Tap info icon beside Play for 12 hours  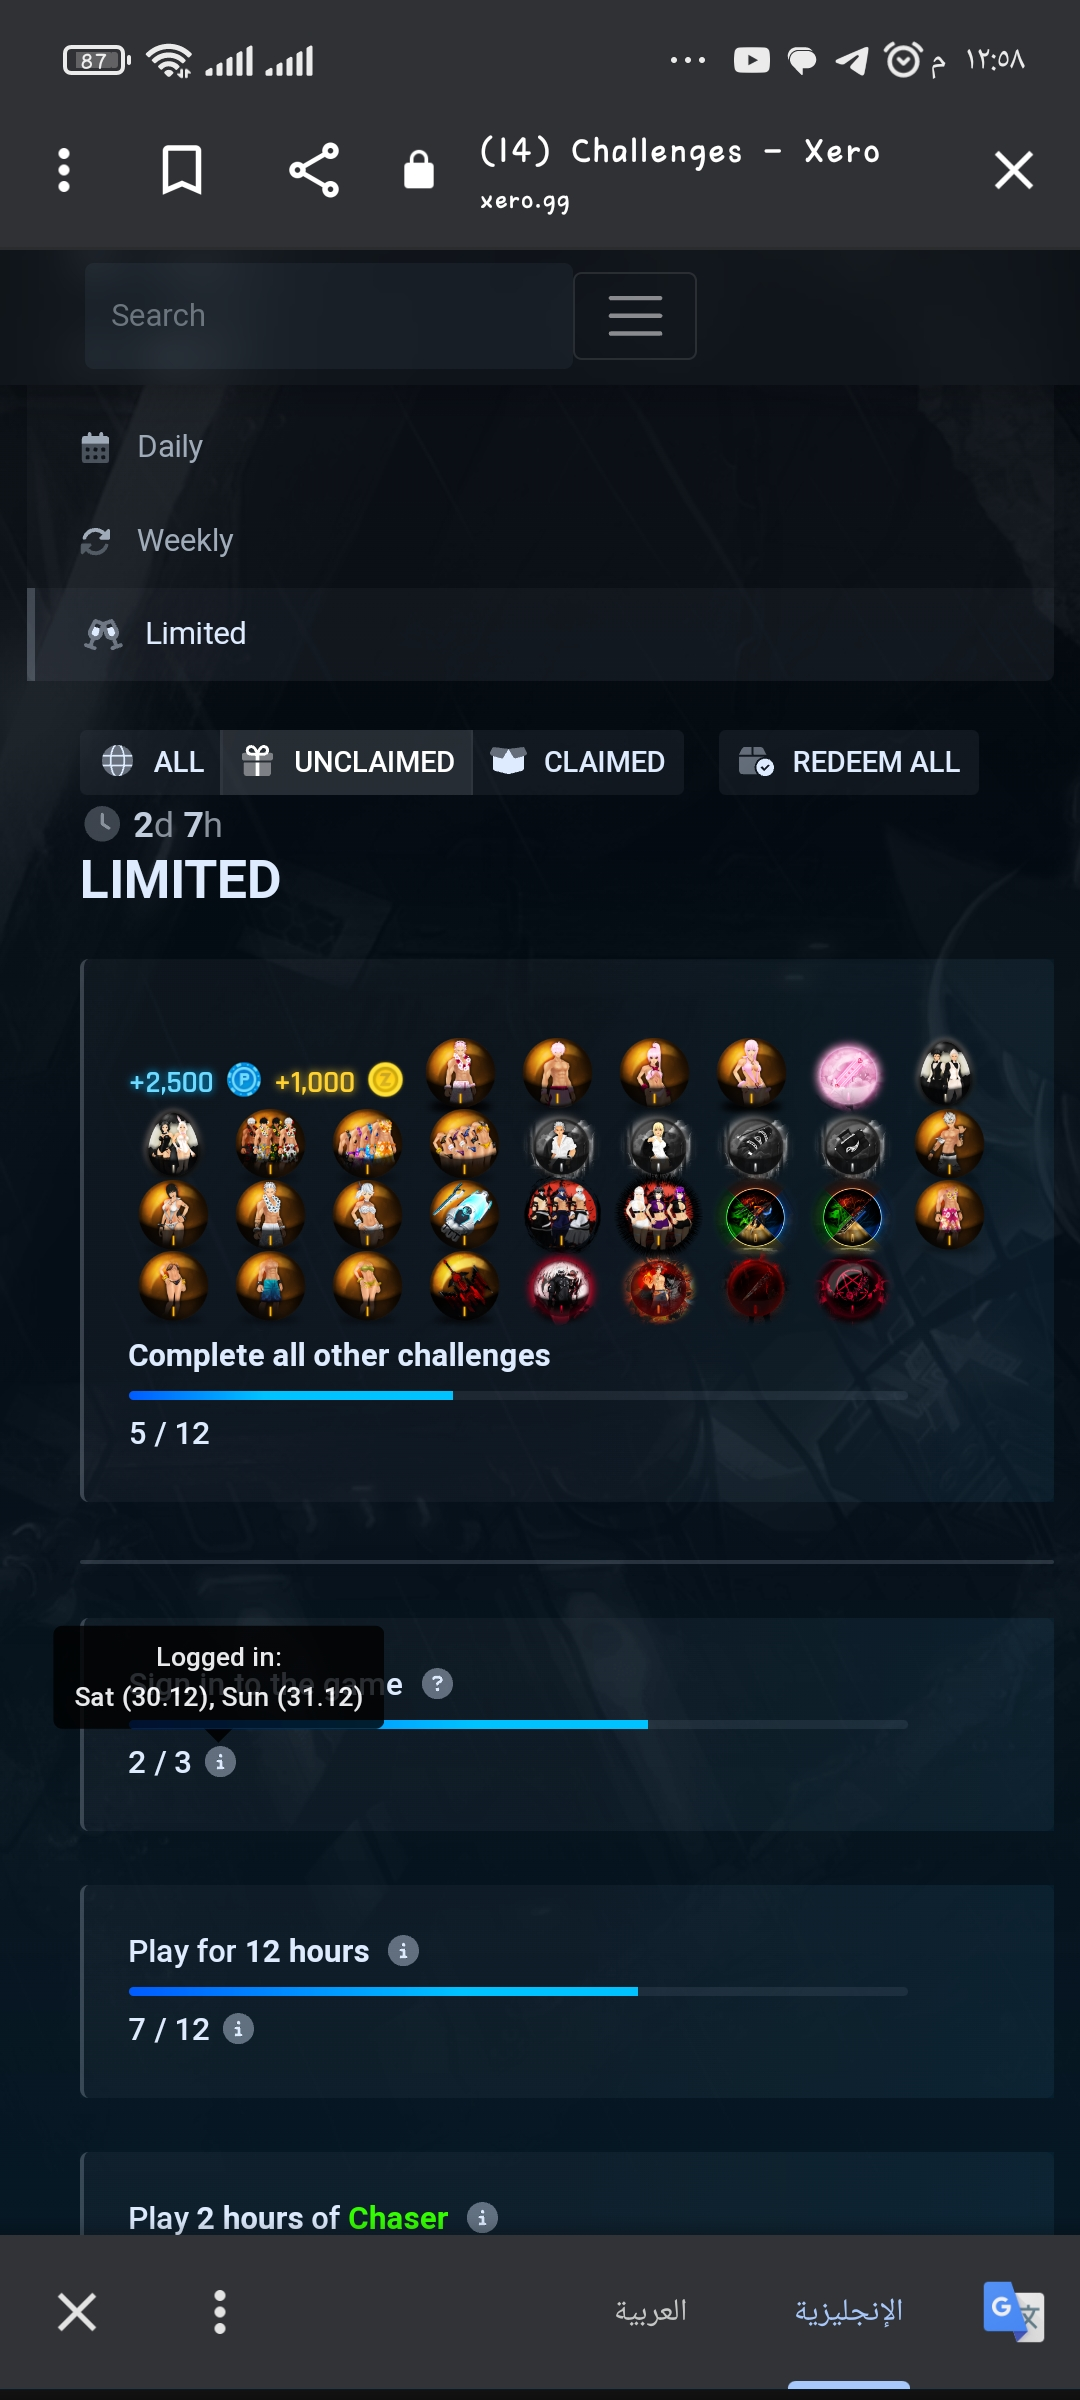pos(403,1950)
